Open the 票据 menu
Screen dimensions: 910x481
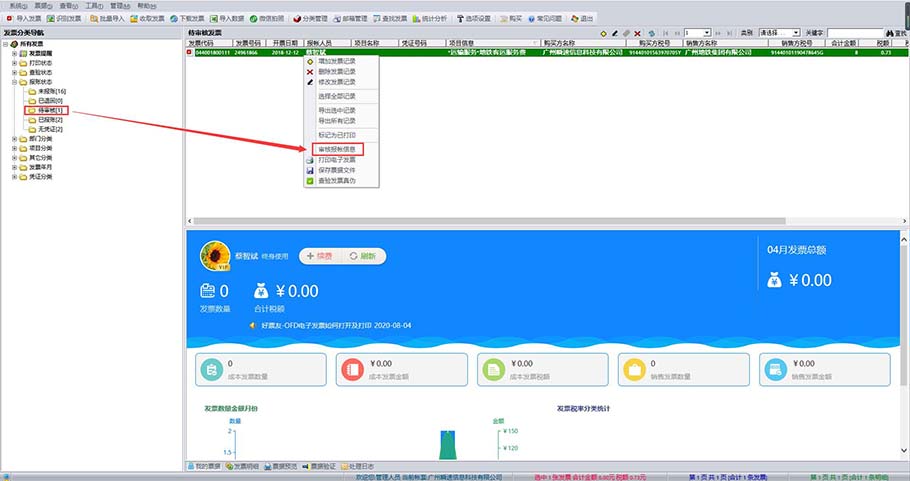(43, 6)
